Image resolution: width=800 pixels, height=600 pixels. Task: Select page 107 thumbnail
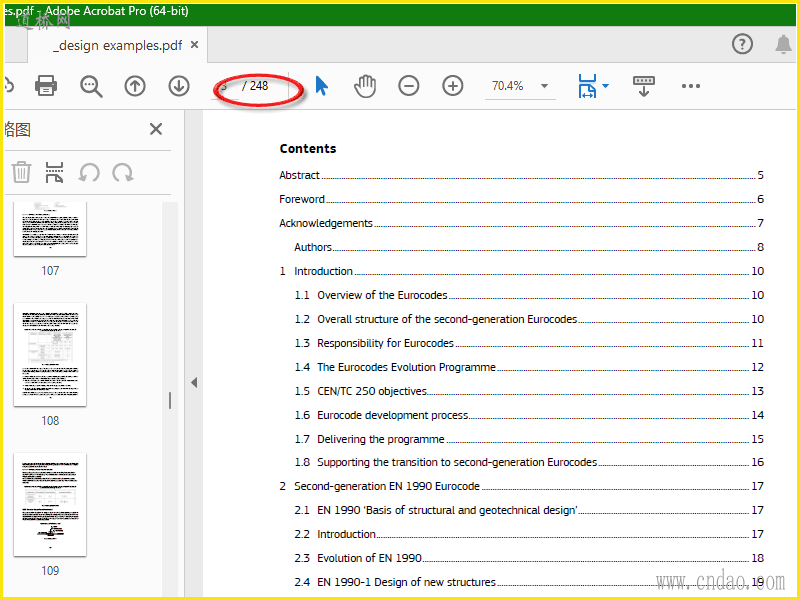point(50,229)
